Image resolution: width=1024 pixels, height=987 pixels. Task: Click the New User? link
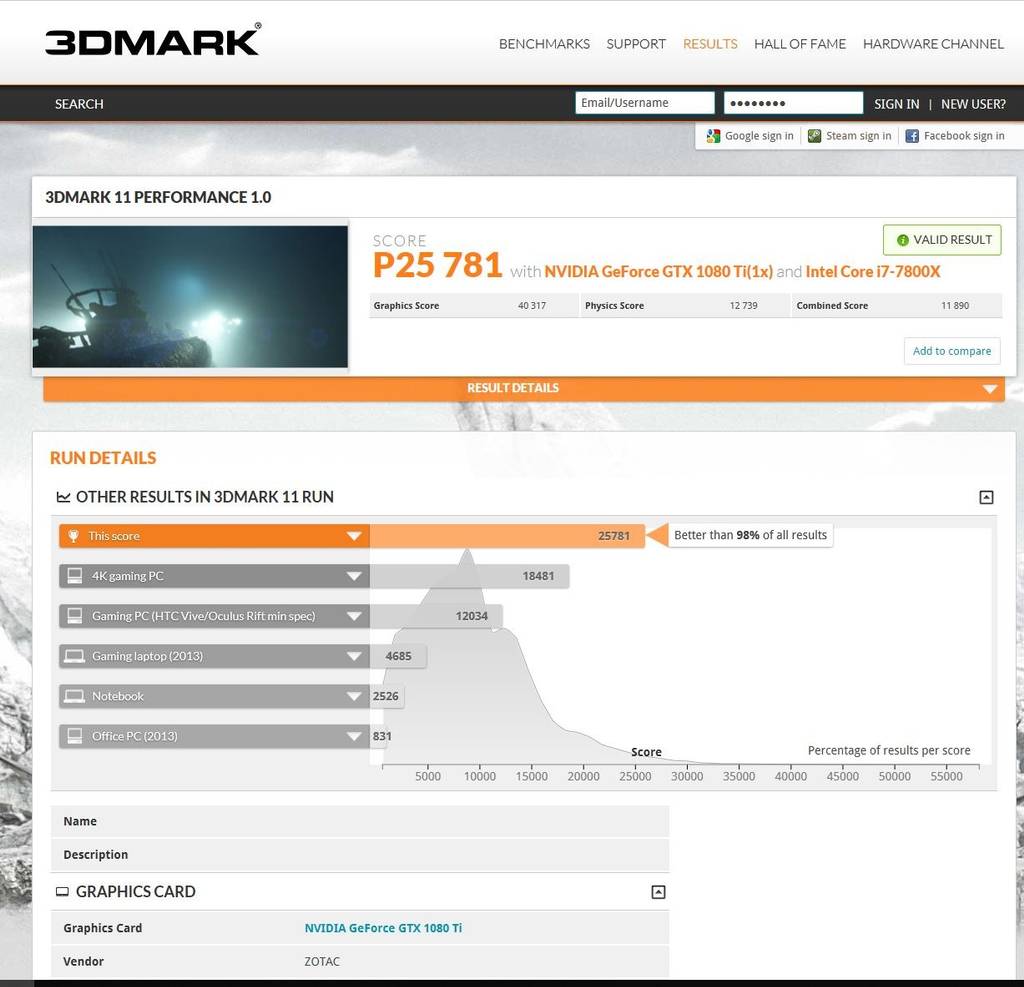(973, 104)
